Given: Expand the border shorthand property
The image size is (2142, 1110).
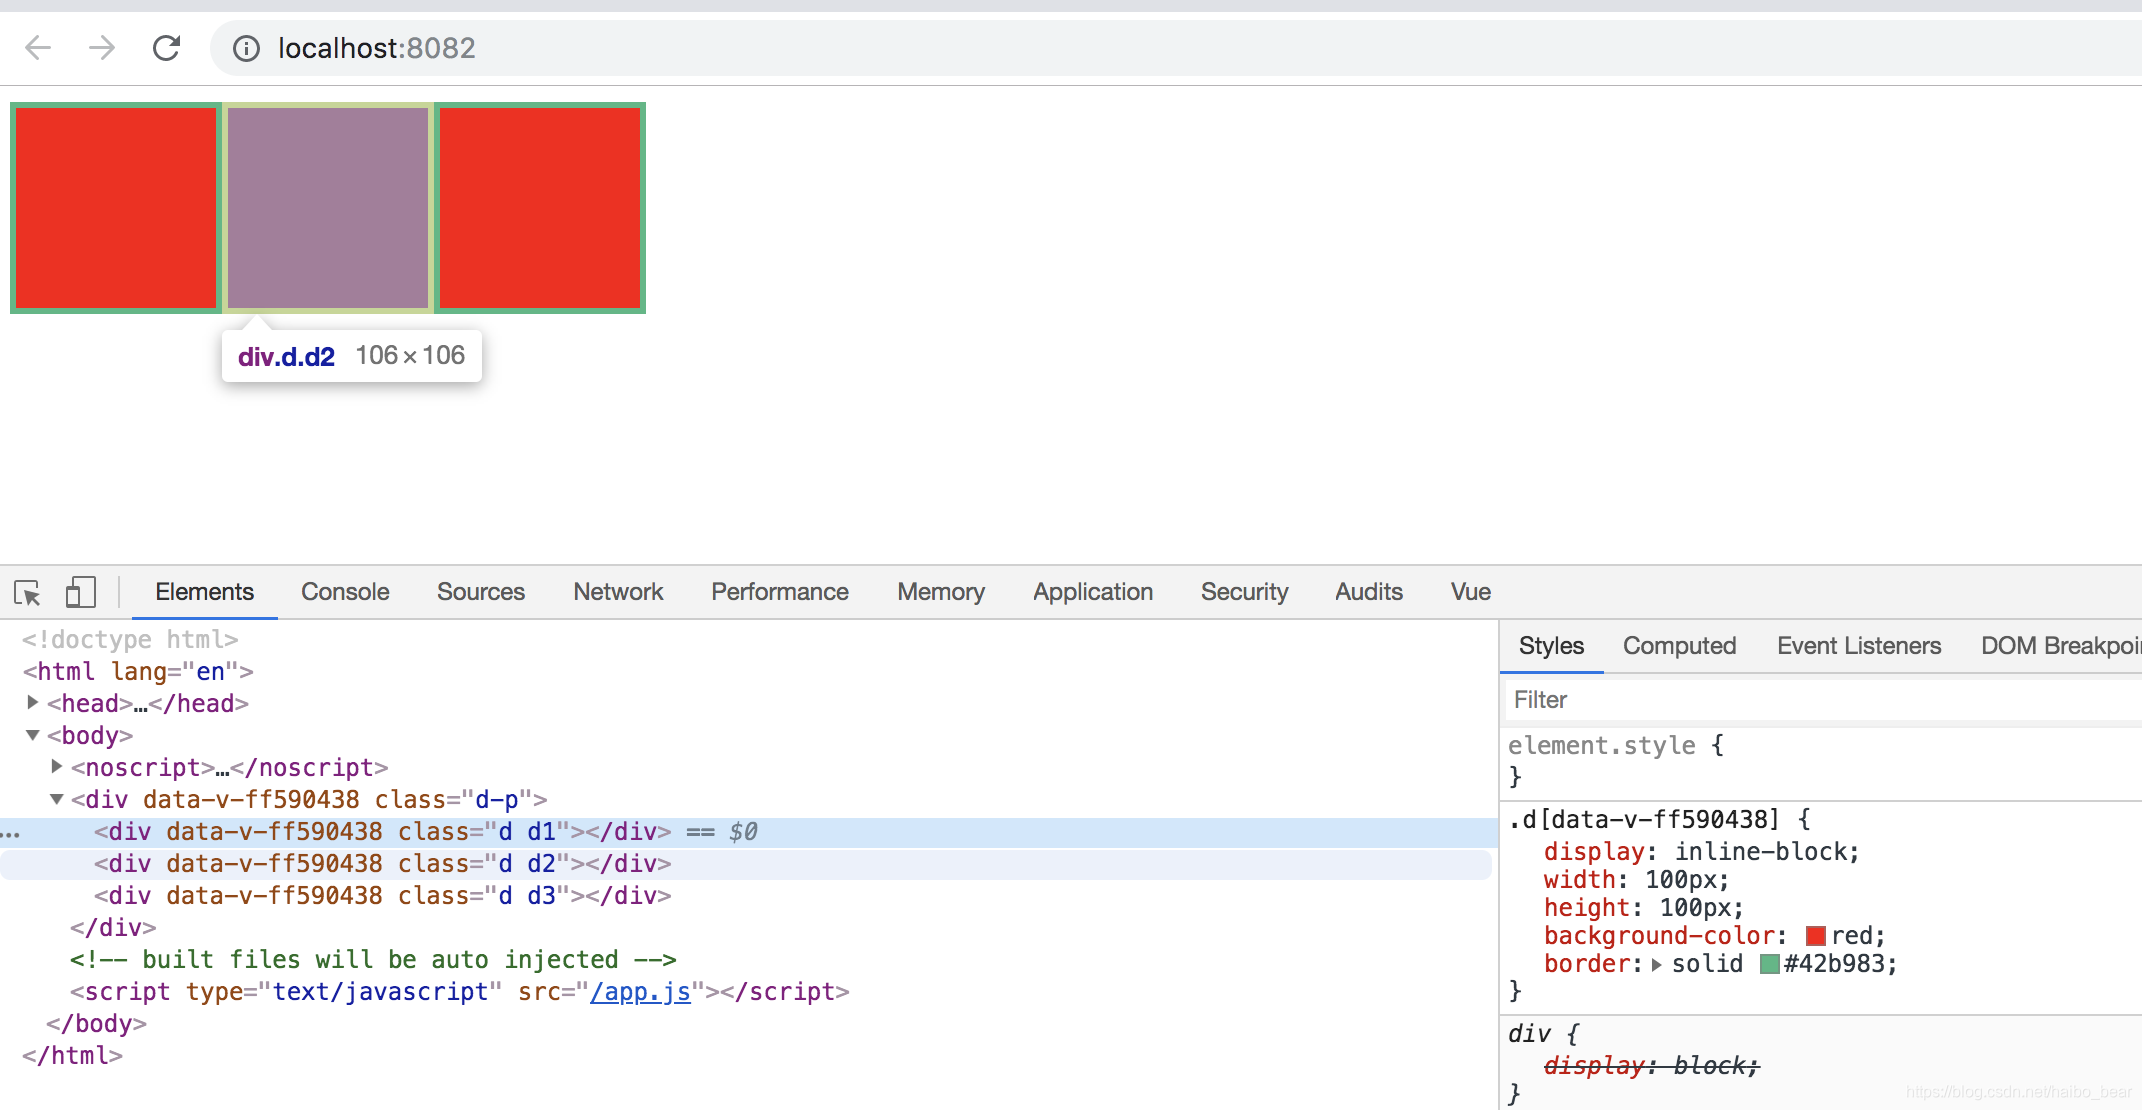Looking at the screenshot, I should 1657,965.
